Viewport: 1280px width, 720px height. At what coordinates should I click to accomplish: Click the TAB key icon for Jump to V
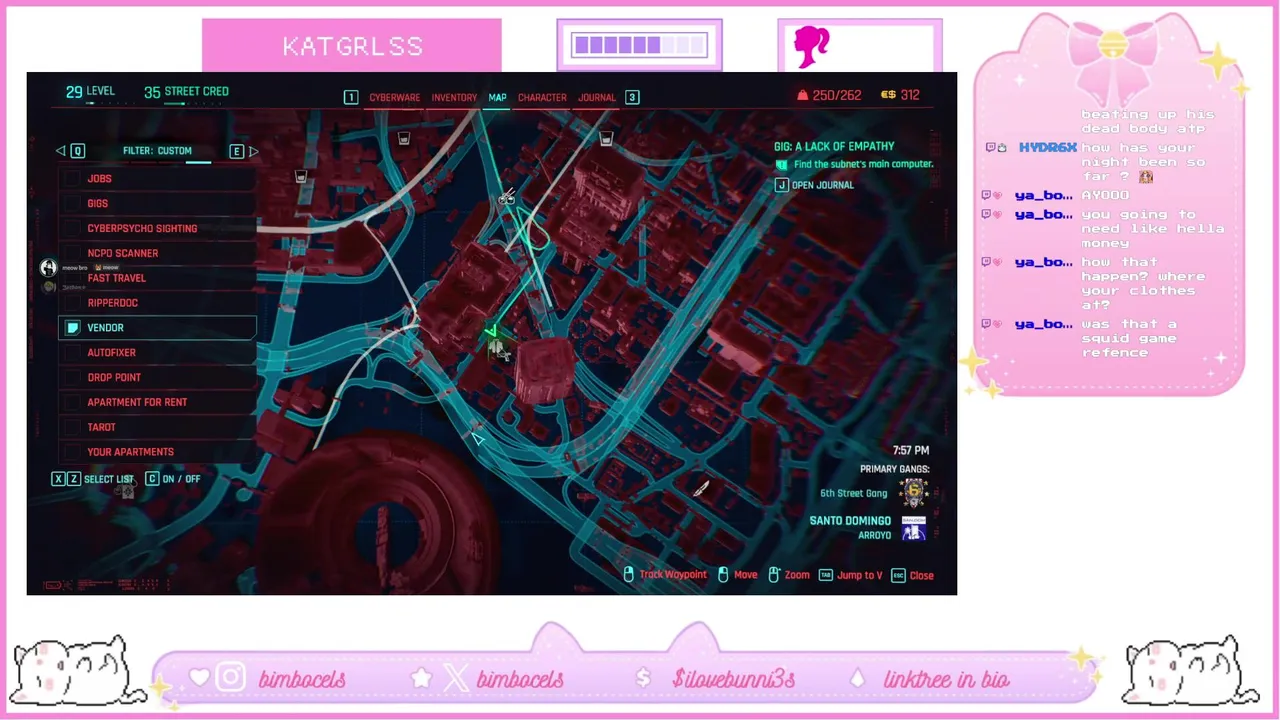[825, 575]
